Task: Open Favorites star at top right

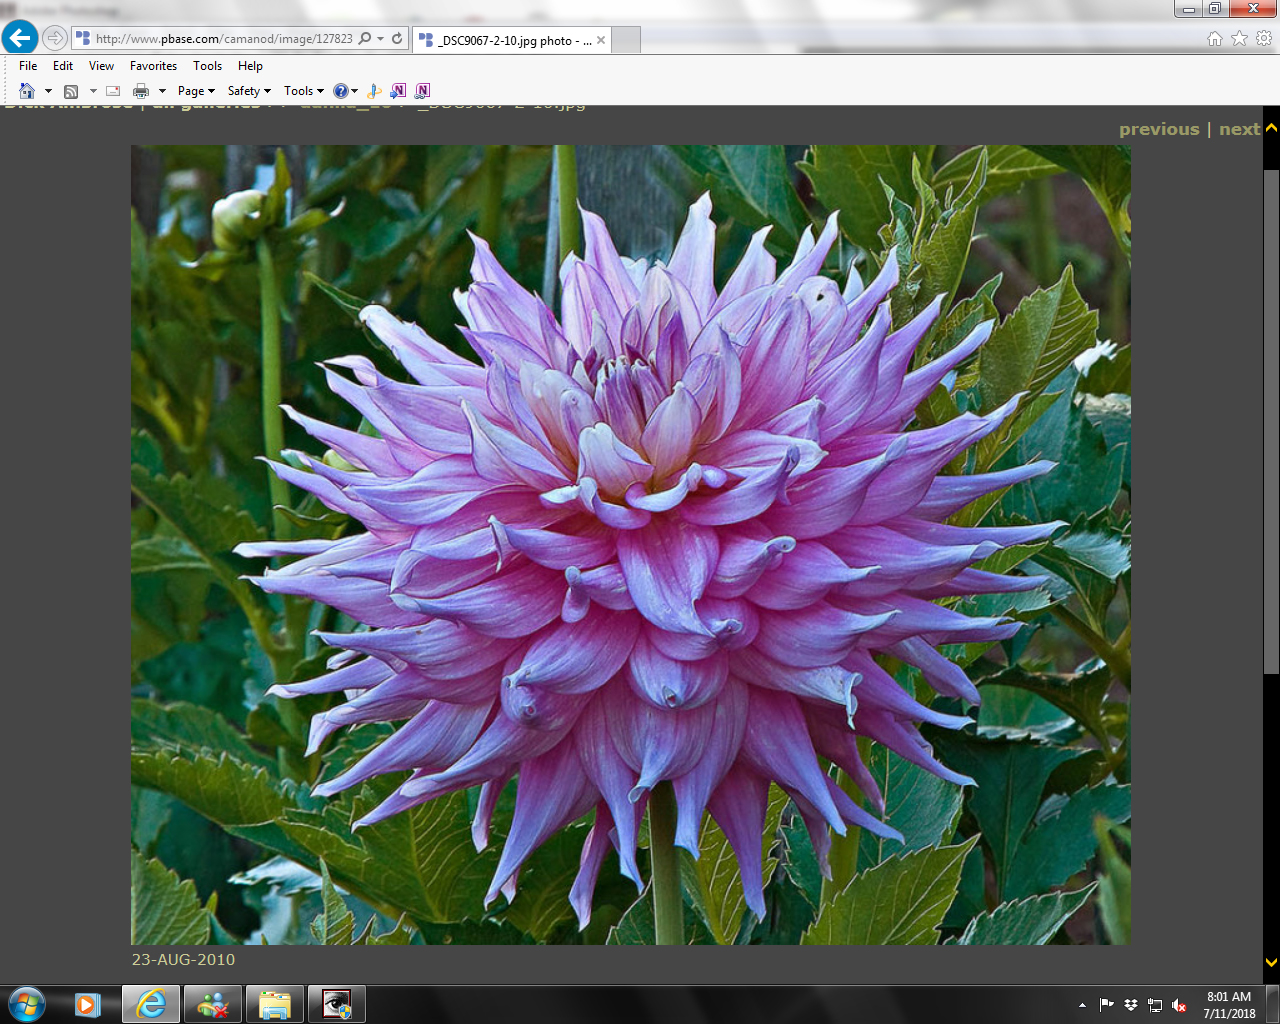Action: coord(1239,38)
